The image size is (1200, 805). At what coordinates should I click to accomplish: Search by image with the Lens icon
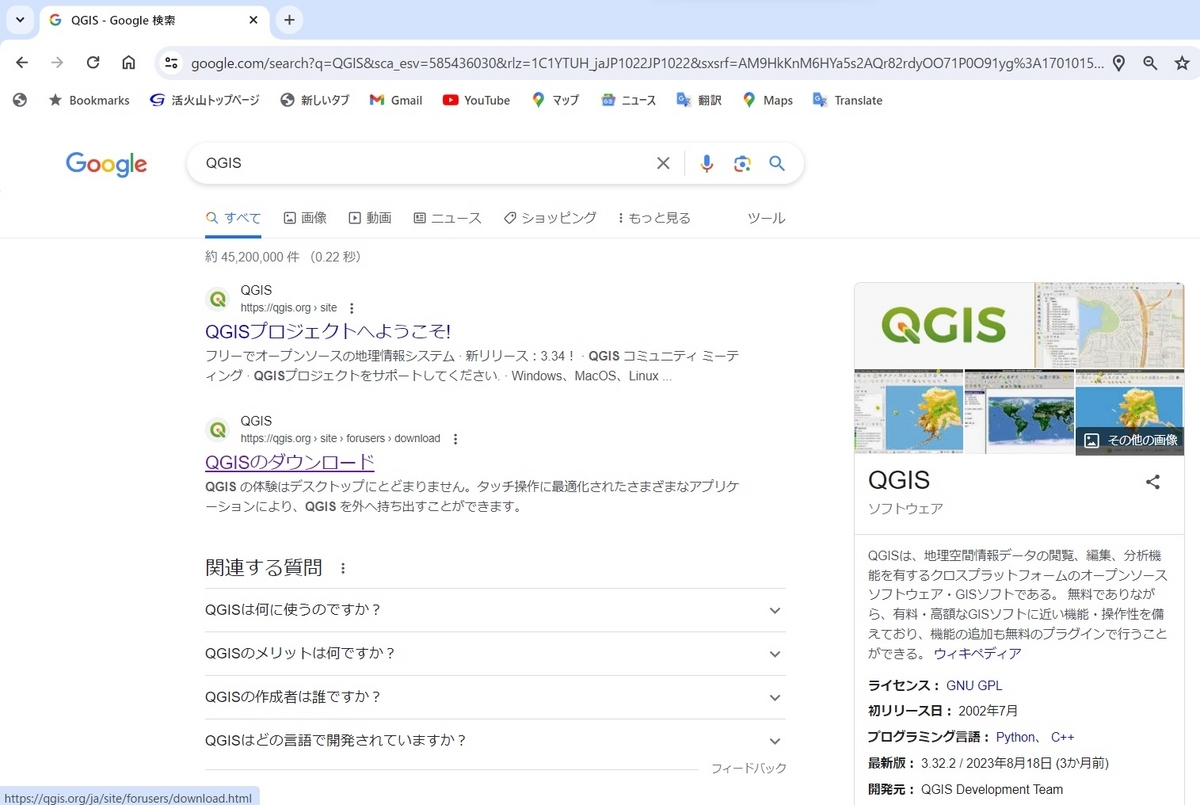tap(742, 163)
